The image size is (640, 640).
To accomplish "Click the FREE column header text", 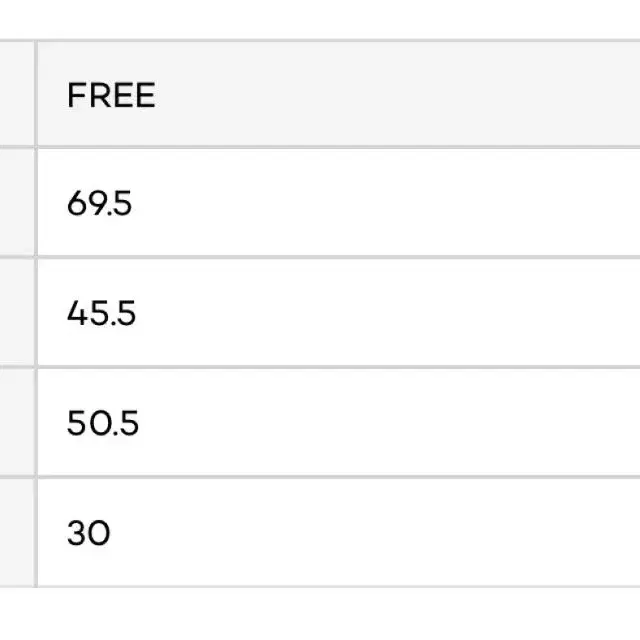I will tap(111, 95).
